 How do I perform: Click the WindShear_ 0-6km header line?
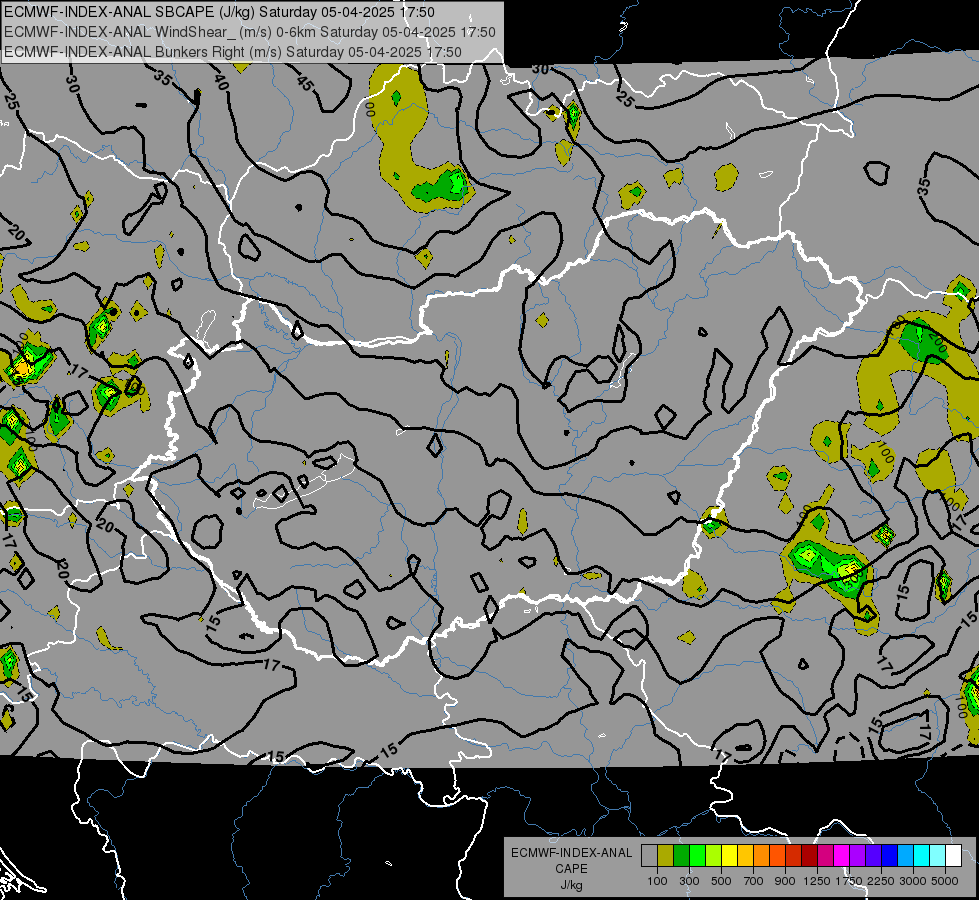[x=250, y=32]
